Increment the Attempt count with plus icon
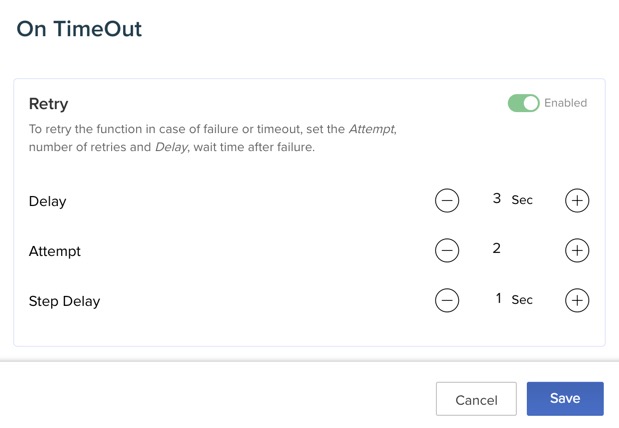Image resolution: width=619 pixels, height=428 pixels. pos(577,250)
